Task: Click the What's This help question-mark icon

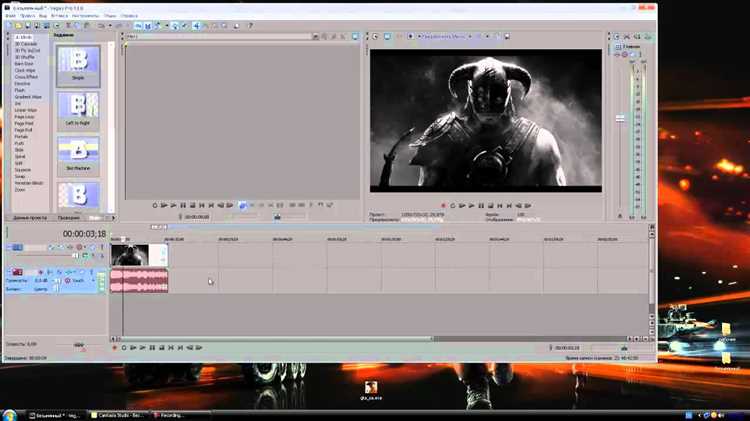Action: [250, 26]
